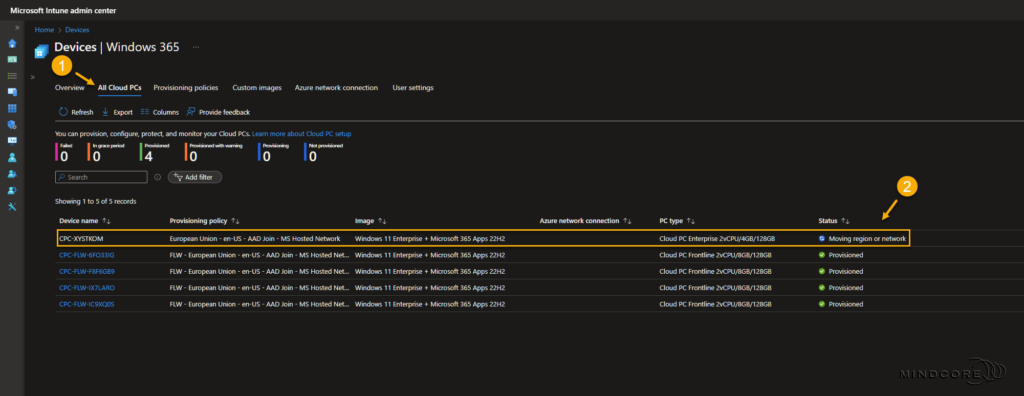The image size is (1024, 396).
Task: Open Troubleshooting wrench icon in sidebar
Action: (x=12, y=206)
